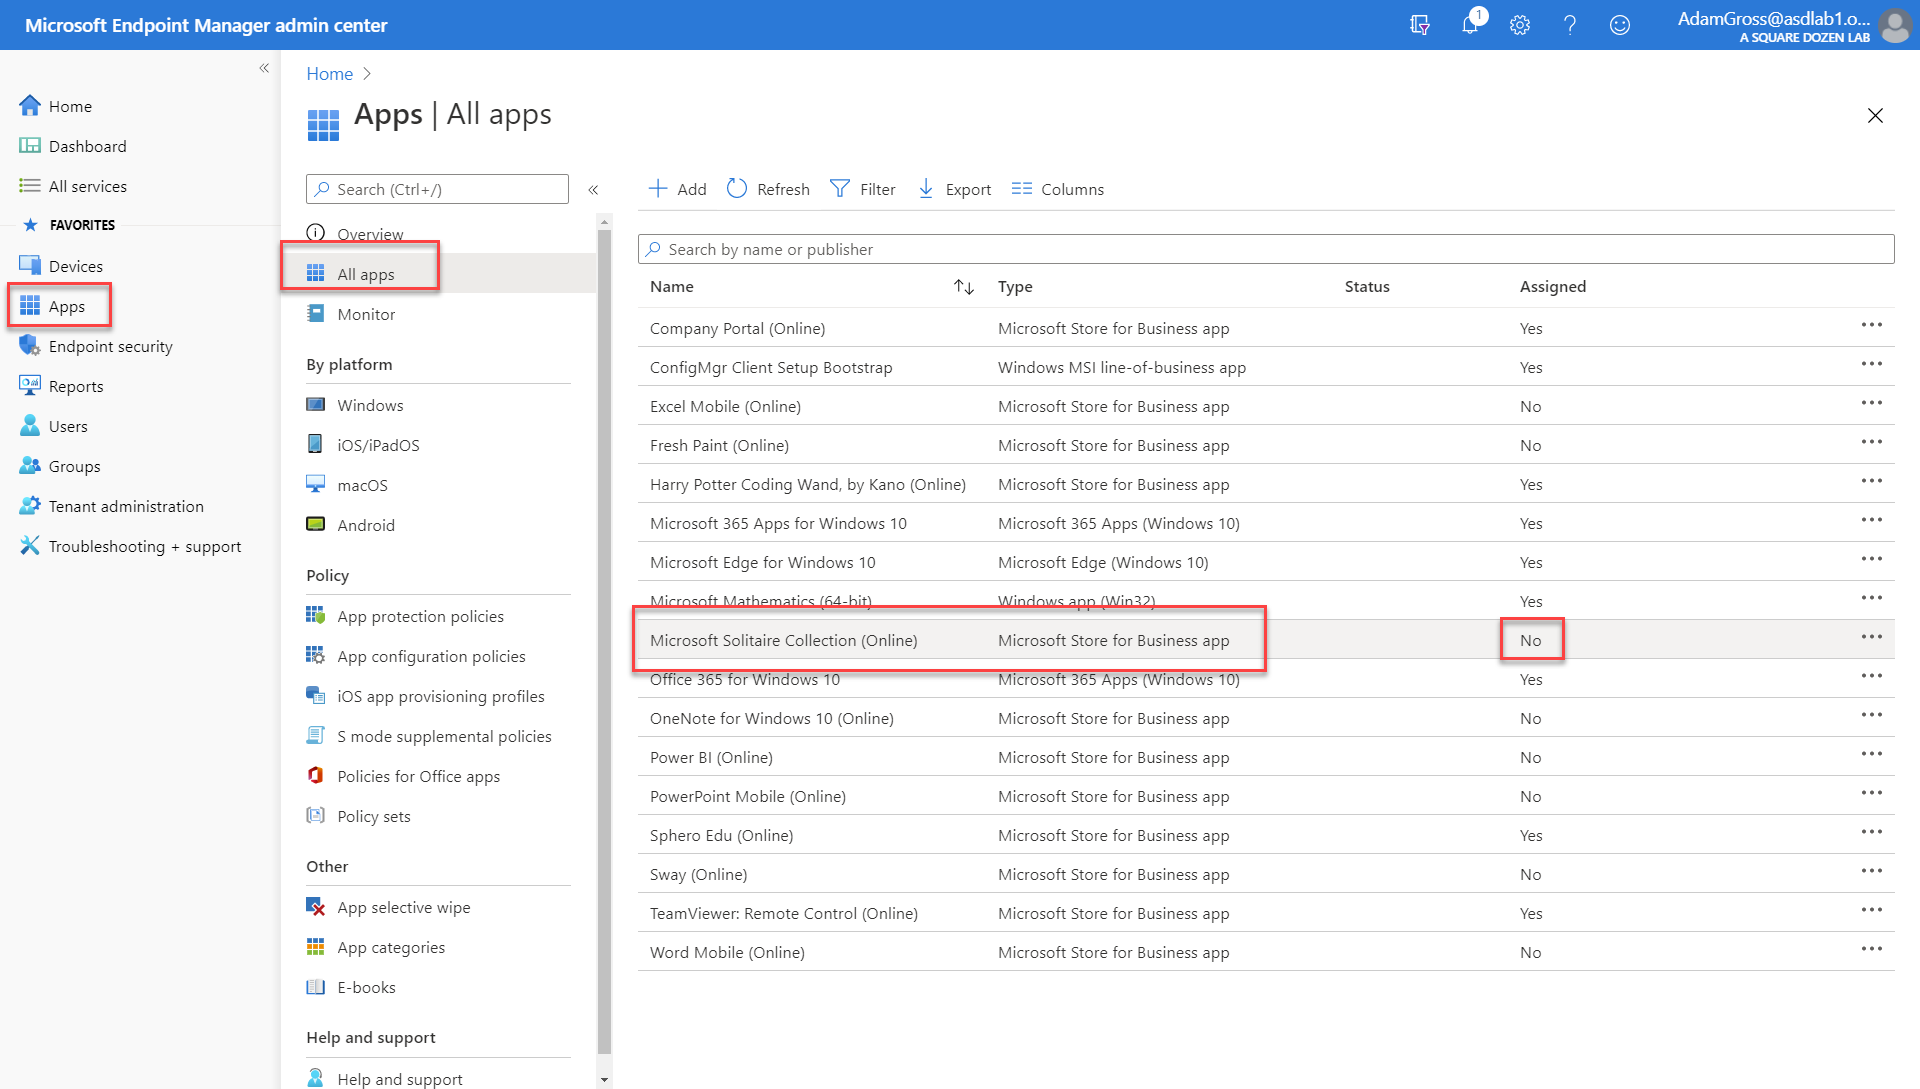Open the AdamGross account avatar

tap(1894, 25)
